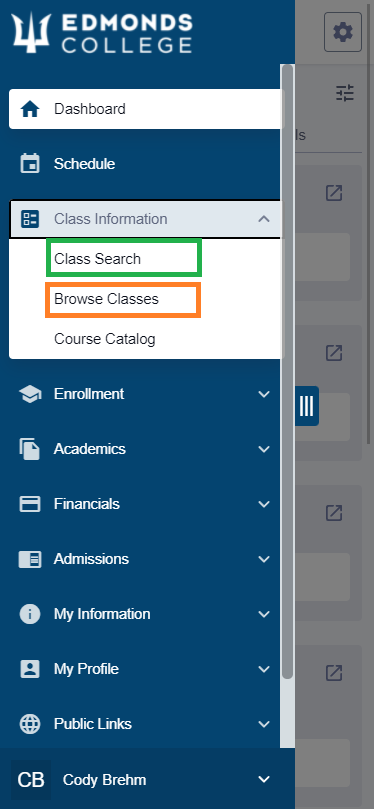Open the Schedule calendar icon
Viewport: 374px width, 809px height.
pyautogui.click(x=30, y=164)
